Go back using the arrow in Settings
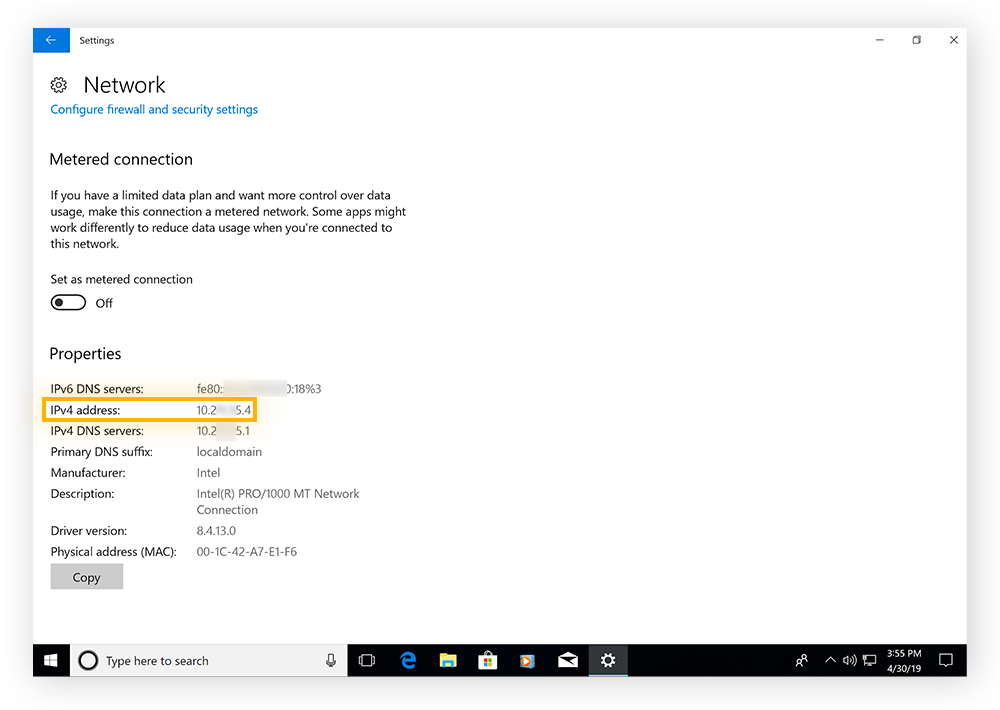 pyautogui.click(x=51, y=40)
